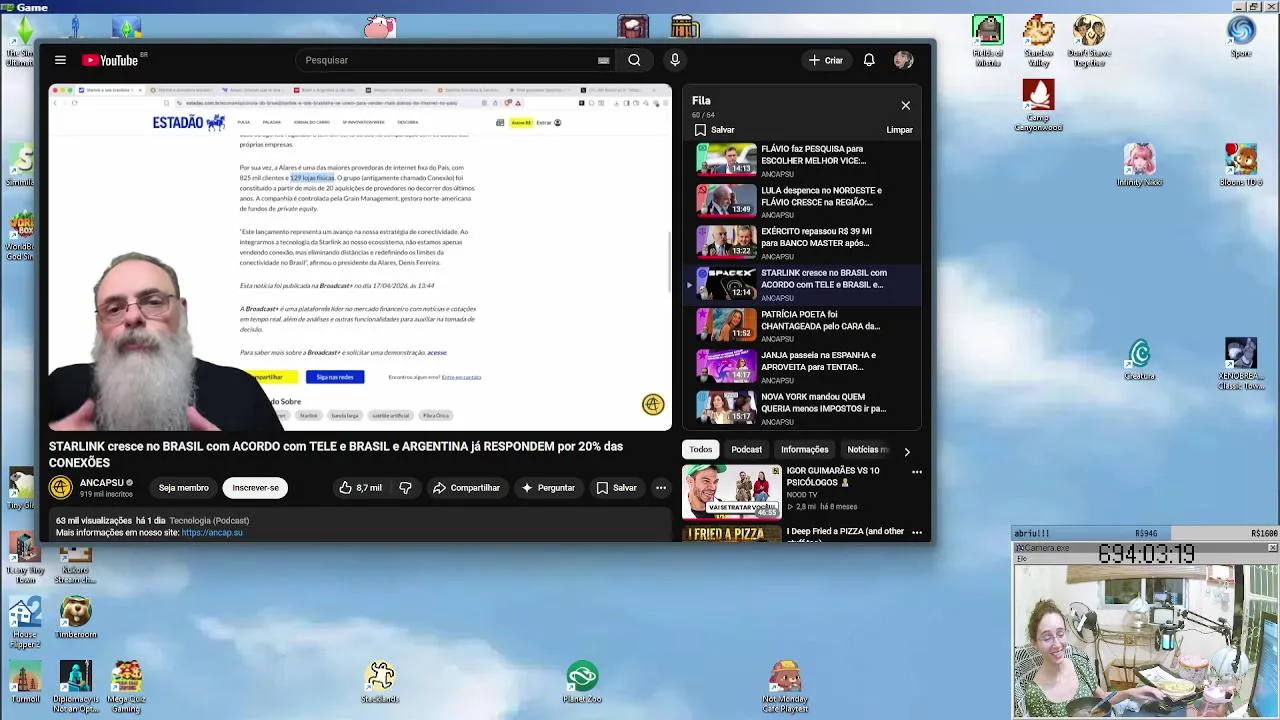1280x720 pixels.
Task: Click the Seja membro button
Action: pyautogui.click(x=184, y=488)
